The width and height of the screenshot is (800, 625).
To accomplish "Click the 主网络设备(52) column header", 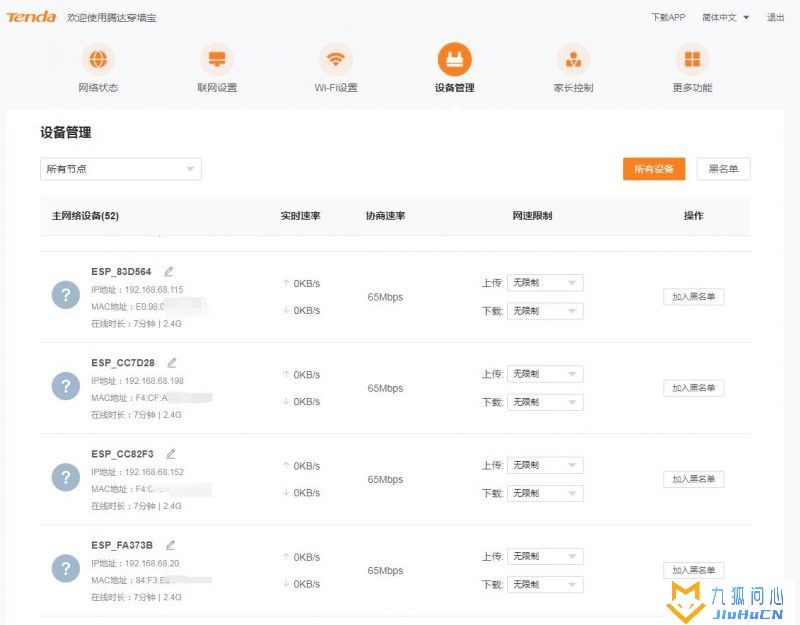I will click(85, 216).
